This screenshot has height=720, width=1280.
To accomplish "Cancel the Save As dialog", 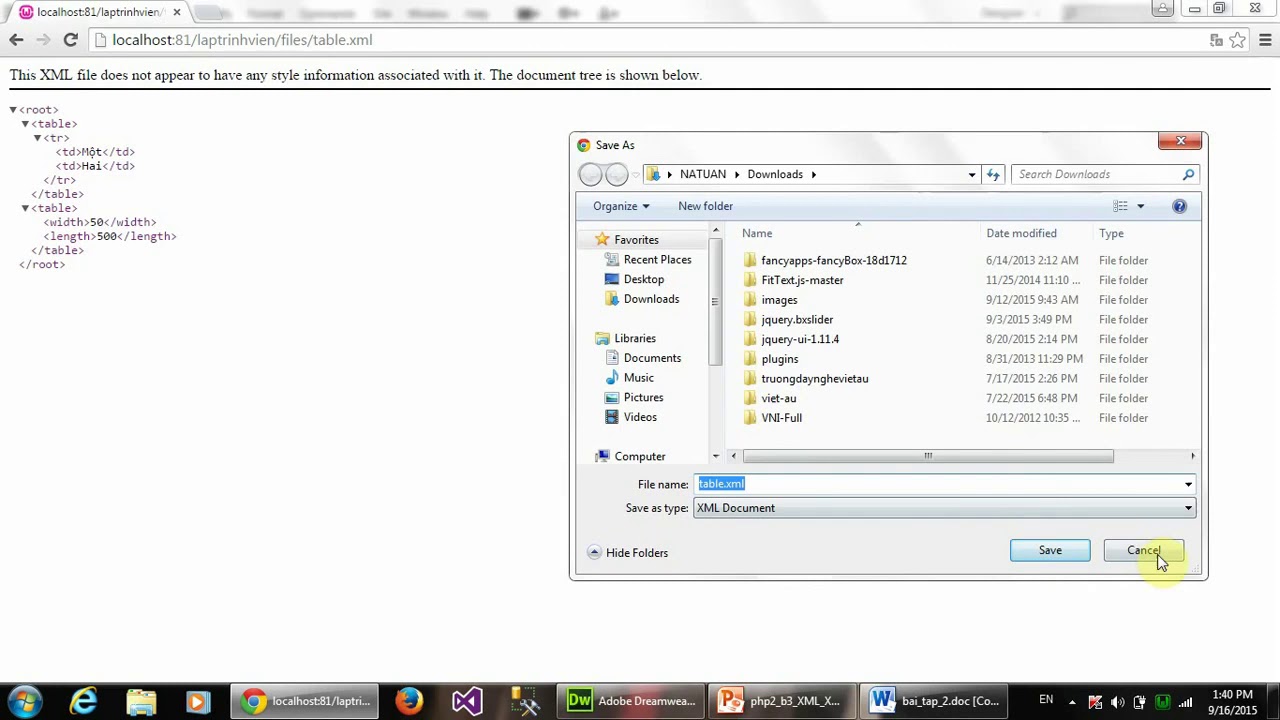I will (1144, 550).
